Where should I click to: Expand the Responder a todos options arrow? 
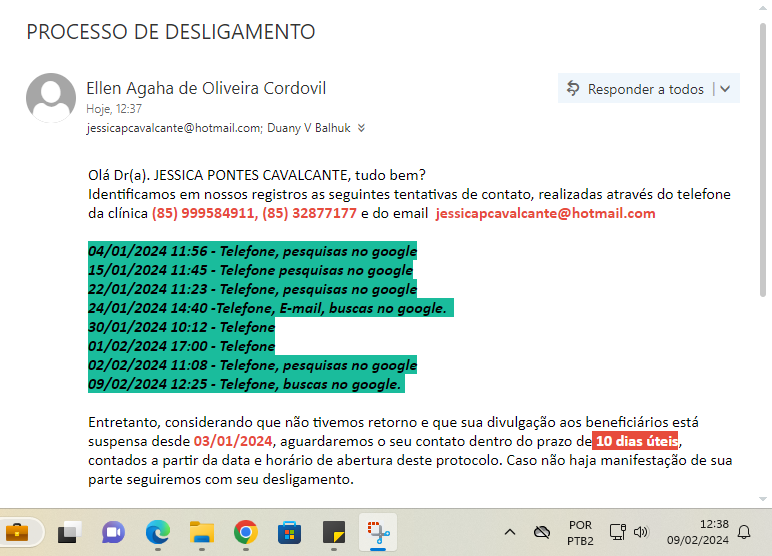725,89
